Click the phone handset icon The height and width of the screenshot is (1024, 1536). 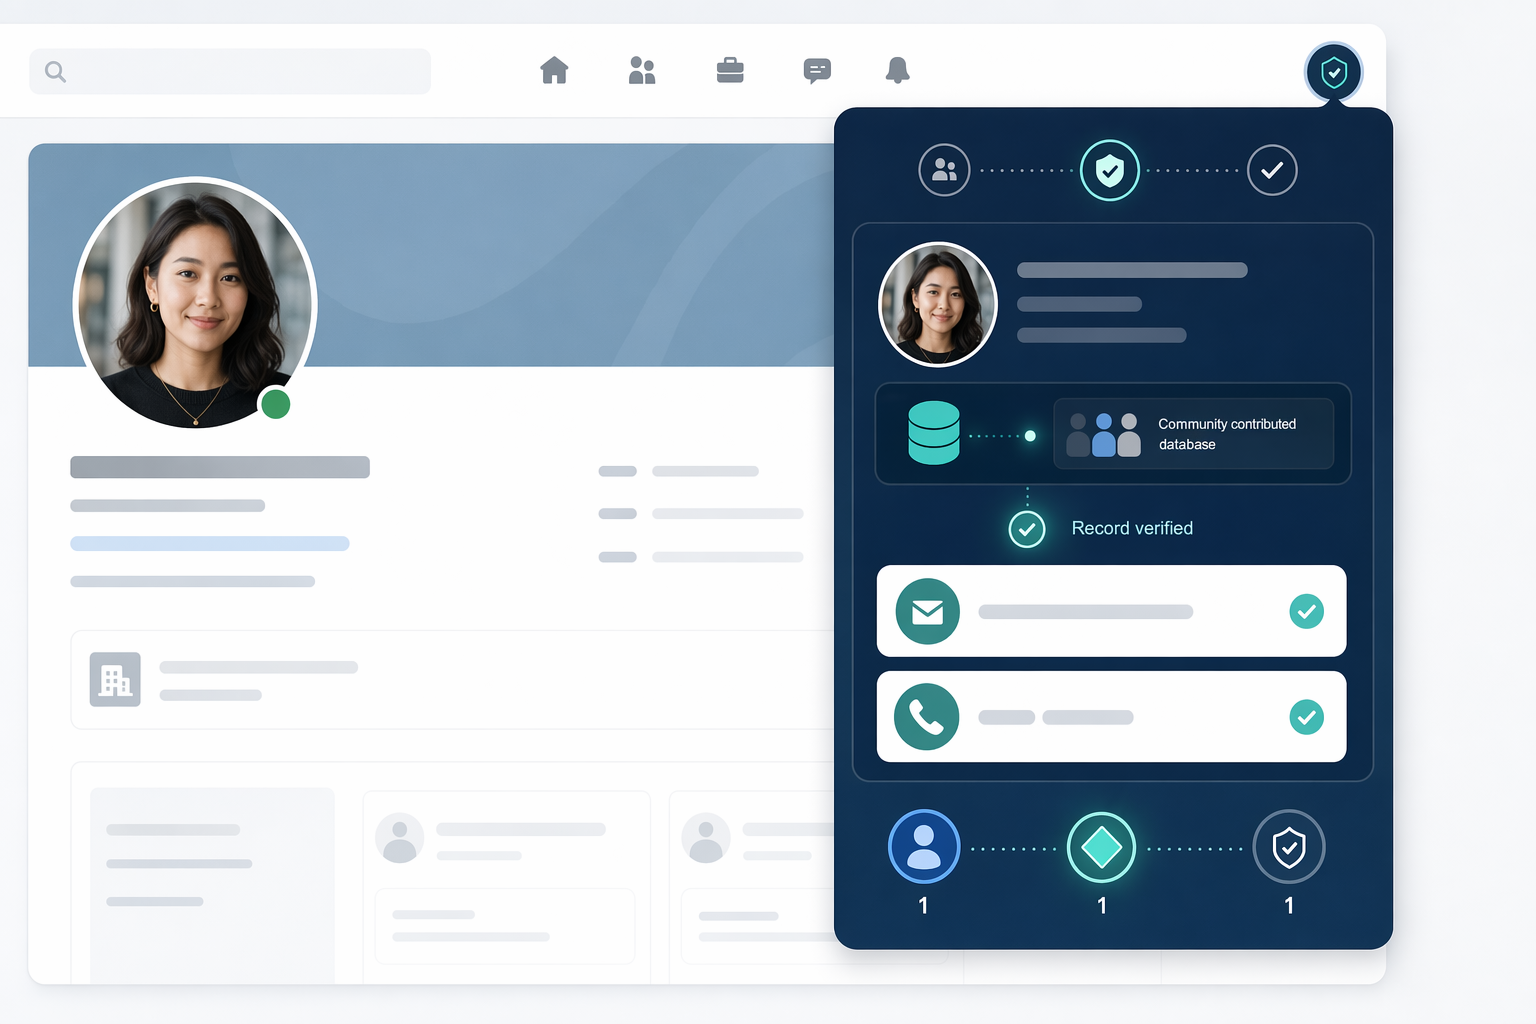click(927, 717)
